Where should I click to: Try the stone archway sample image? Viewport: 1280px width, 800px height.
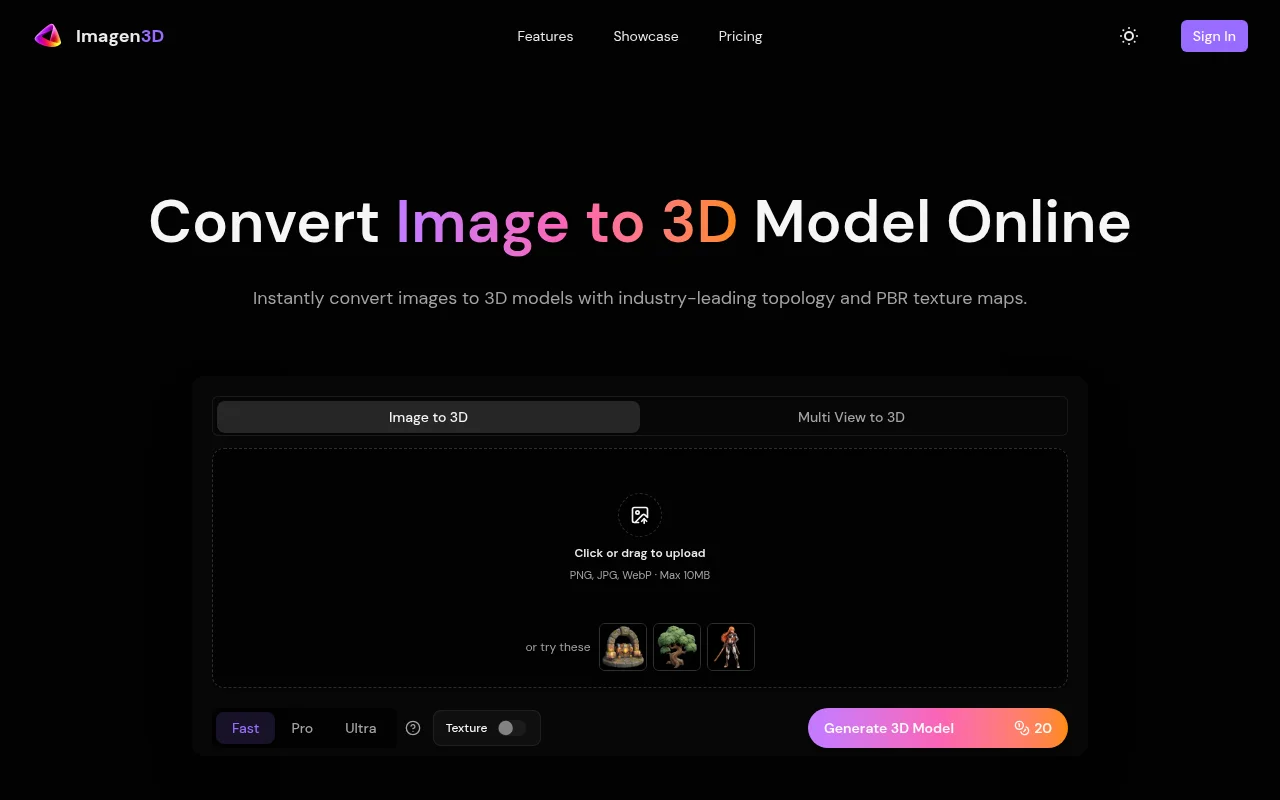tap(623, 647)
